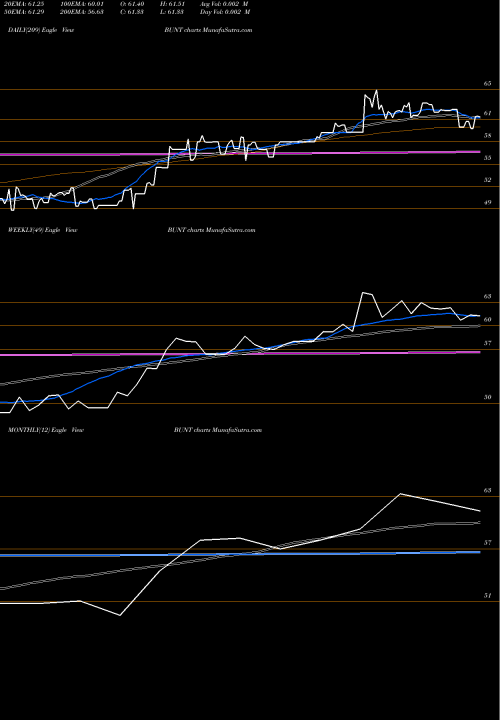
Task: Click the 55 price label on daily chart
Action: 487,158
